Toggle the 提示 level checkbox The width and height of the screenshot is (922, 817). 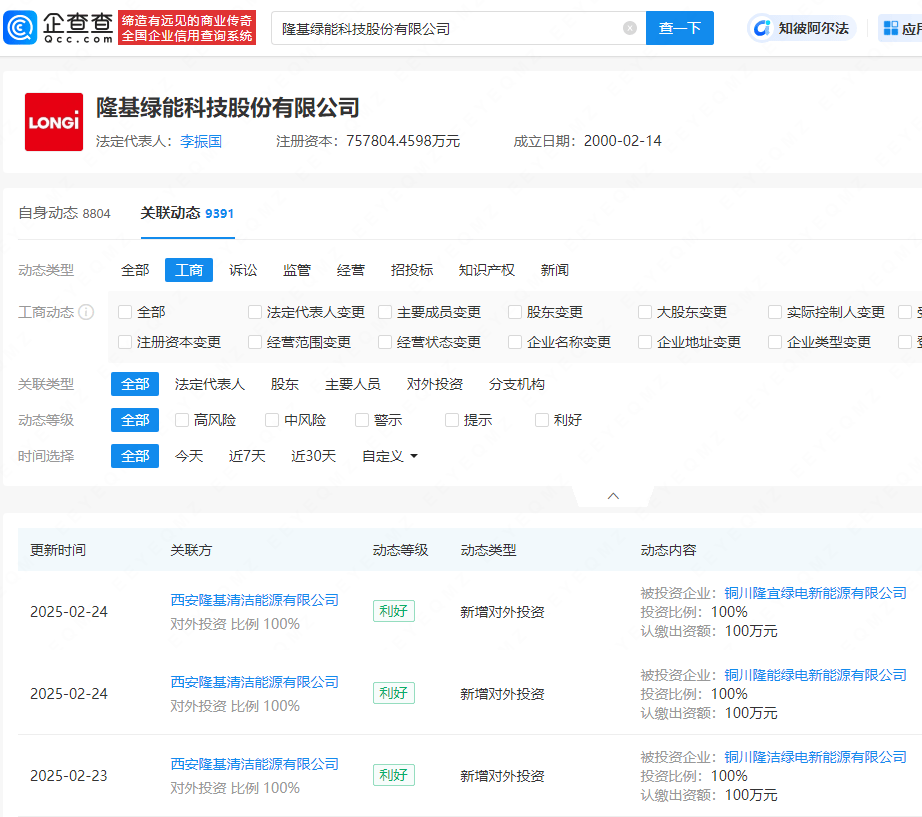pos(452,420)
